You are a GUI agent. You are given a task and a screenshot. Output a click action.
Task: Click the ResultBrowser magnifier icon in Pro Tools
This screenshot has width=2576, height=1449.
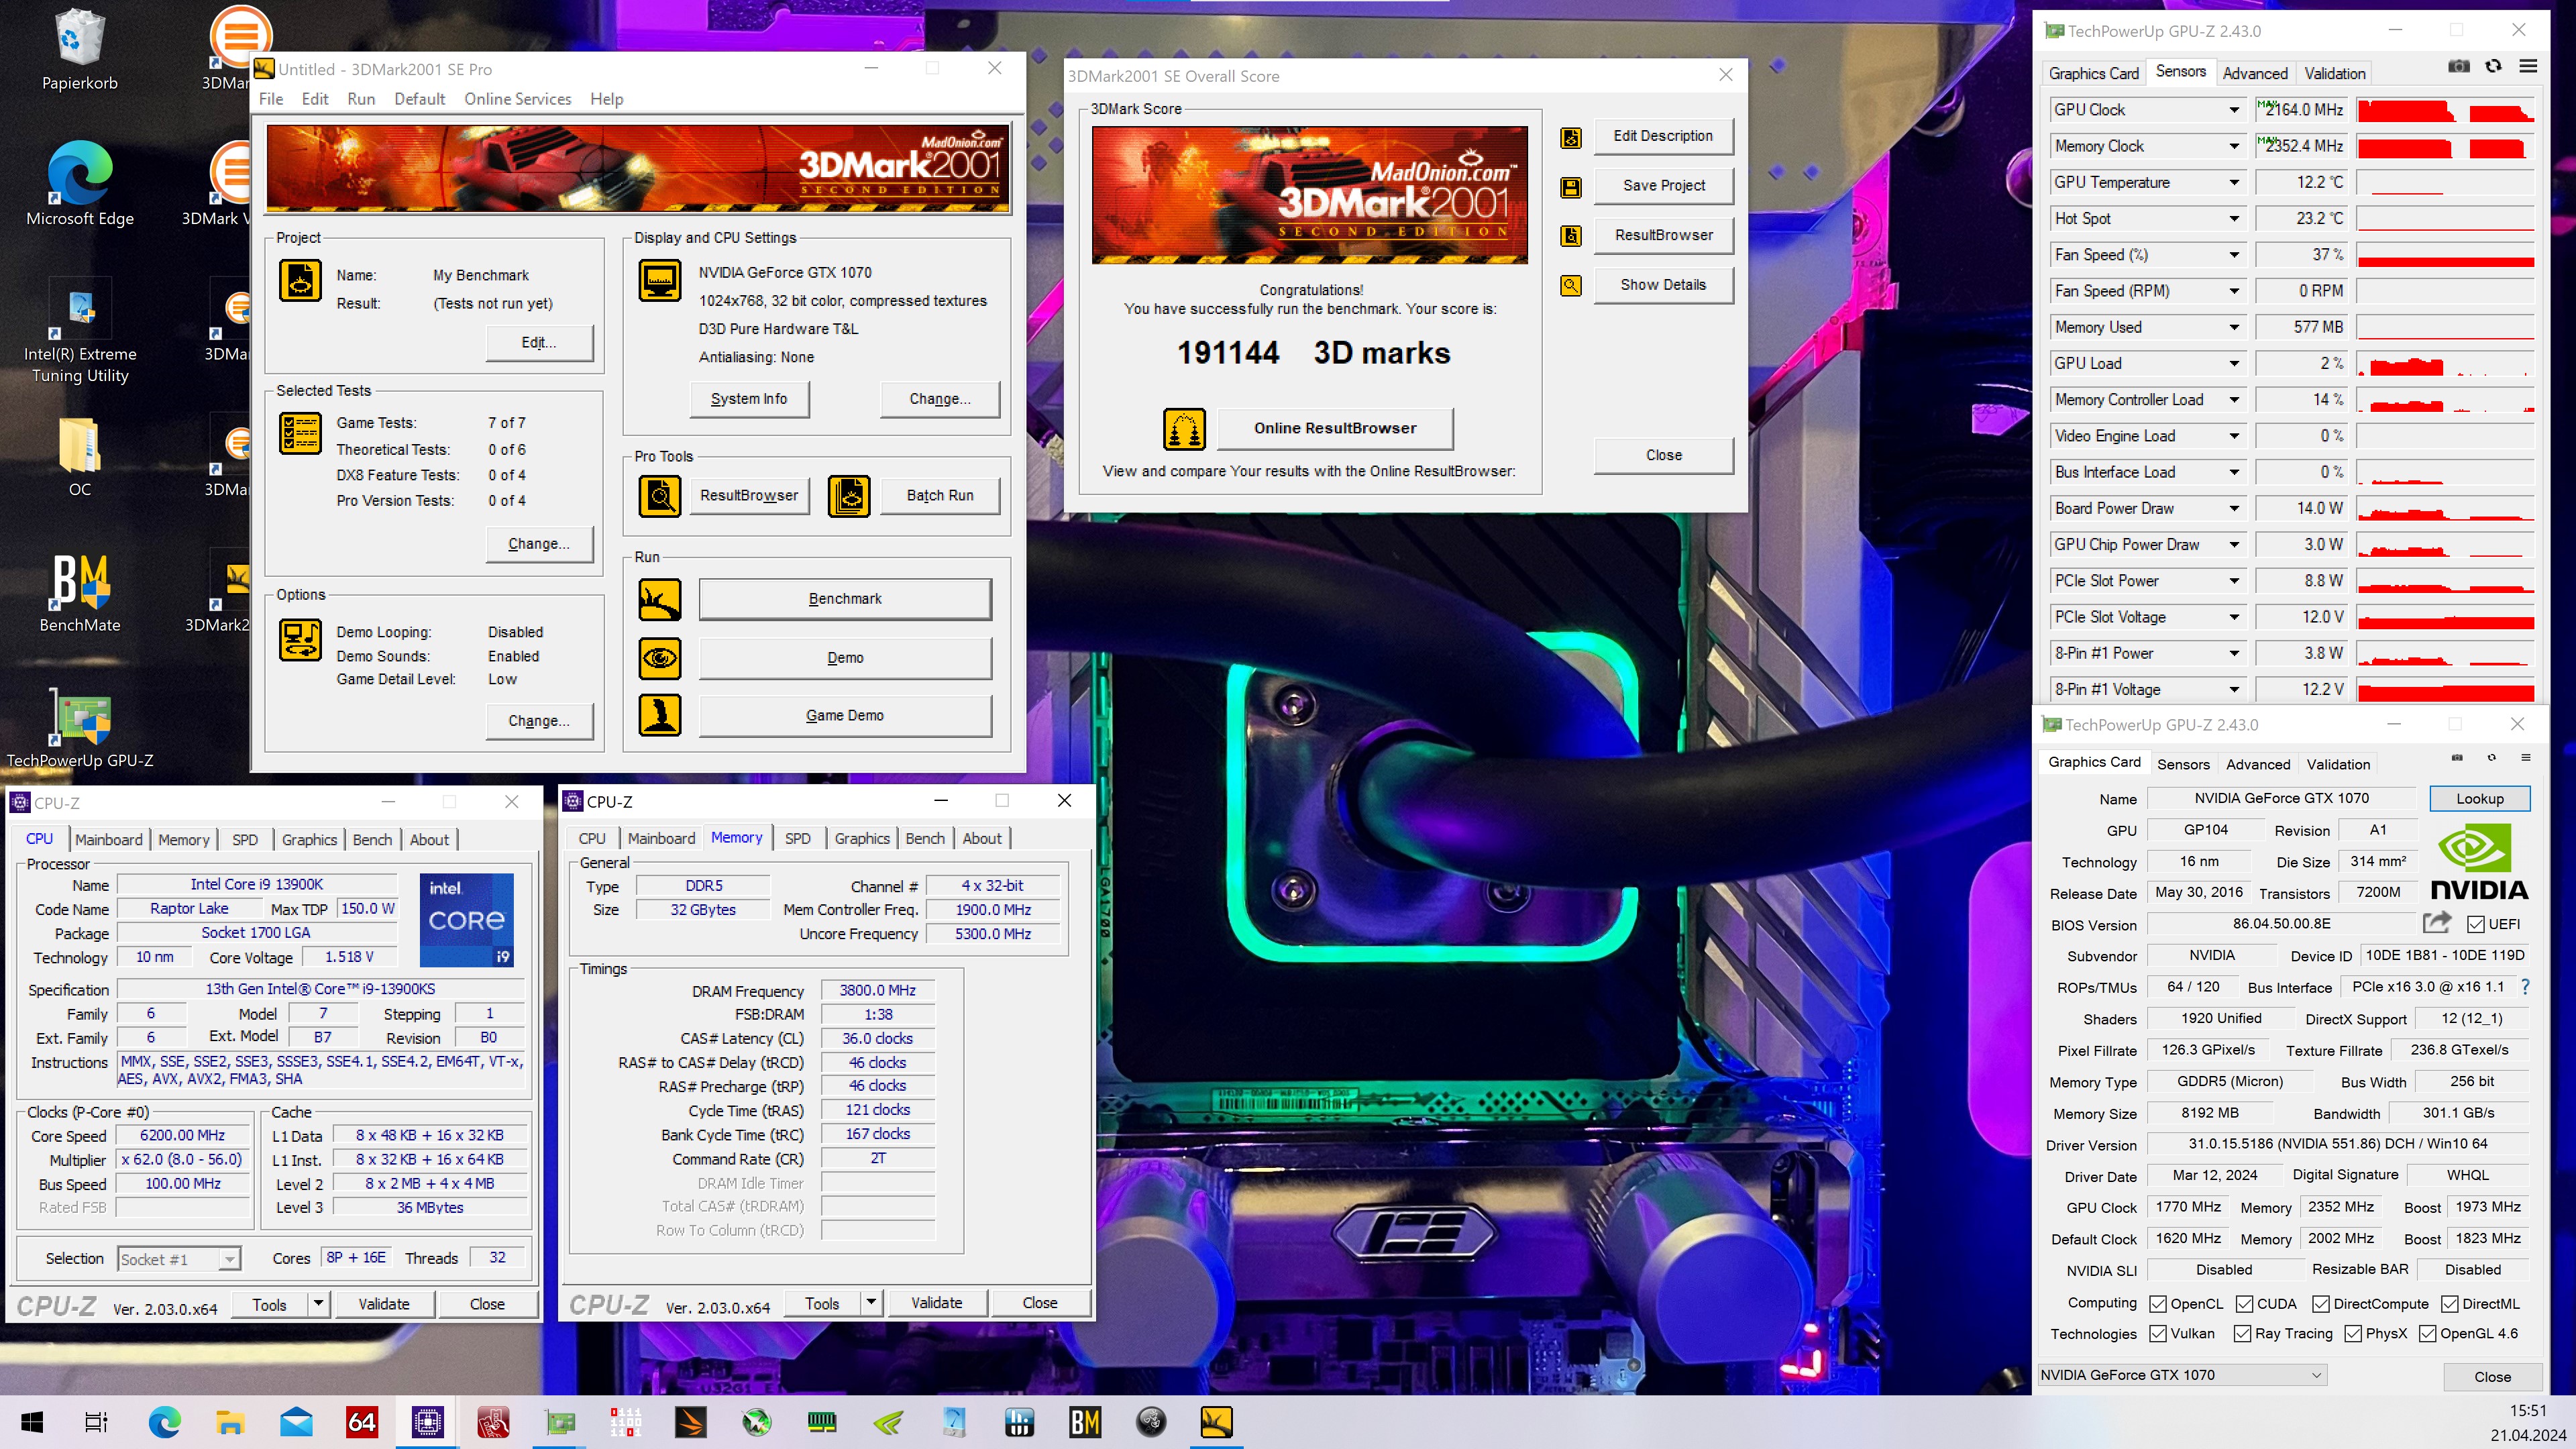coord(660,495)
